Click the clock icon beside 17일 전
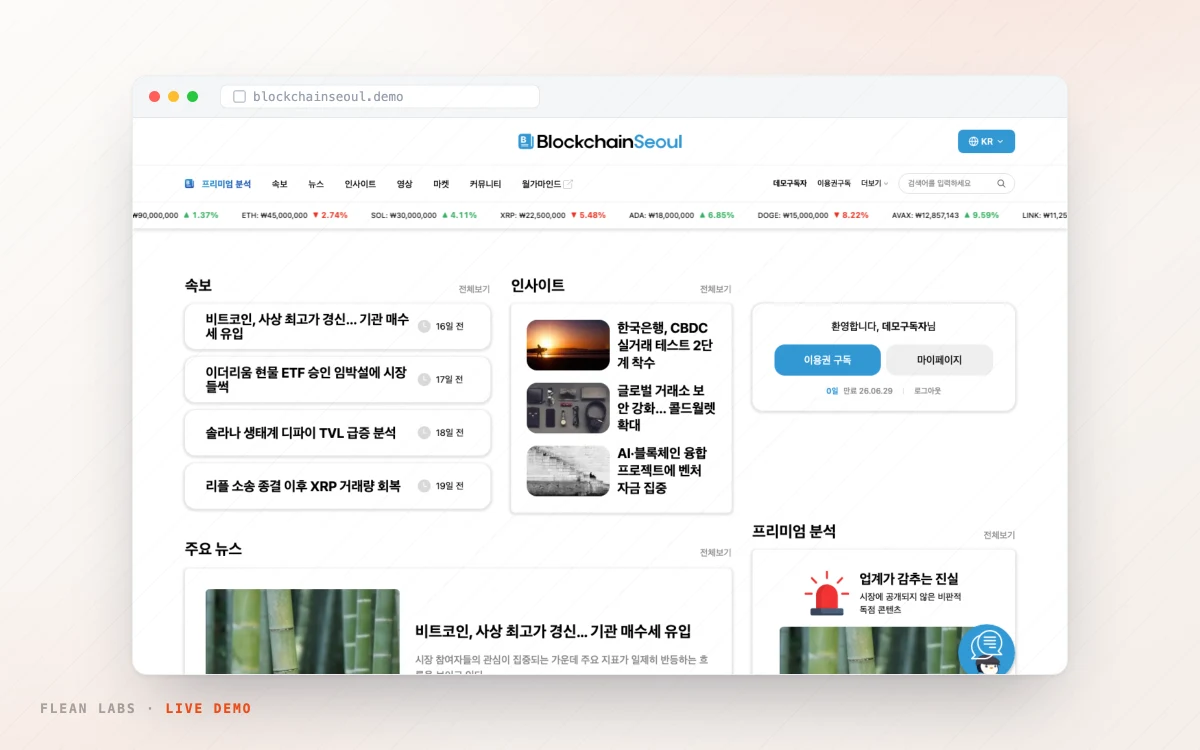 (424, 379)
